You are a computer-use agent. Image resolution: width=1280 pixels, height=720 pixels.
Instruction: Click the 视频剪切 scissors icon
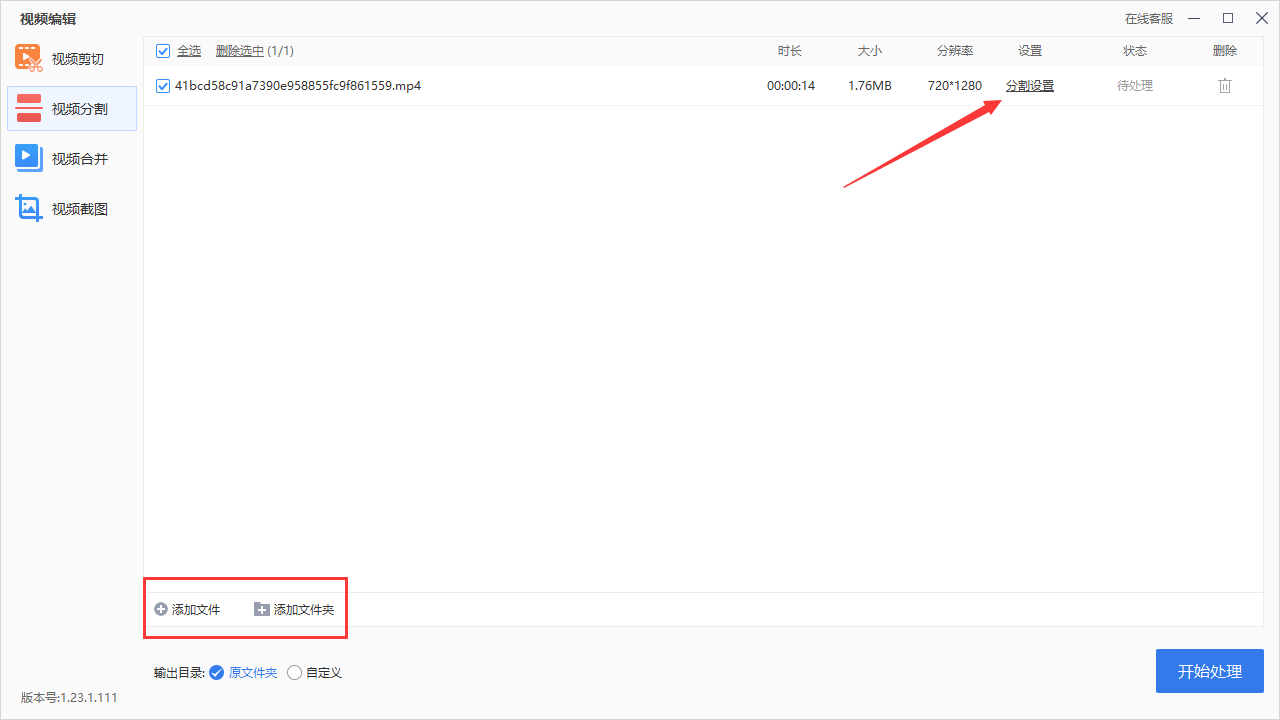point(29,58)
